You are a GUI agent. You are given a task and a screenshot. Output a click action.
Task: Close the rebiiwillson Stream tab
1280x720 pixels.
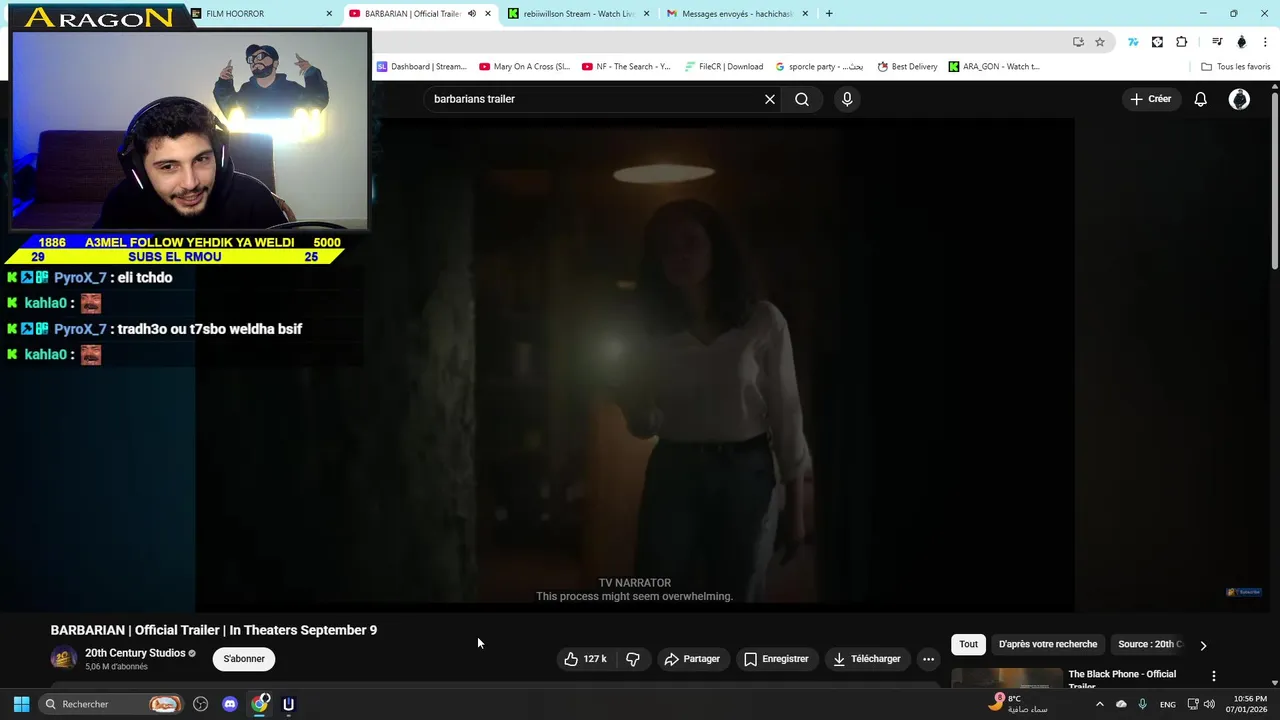click(646, 14)
